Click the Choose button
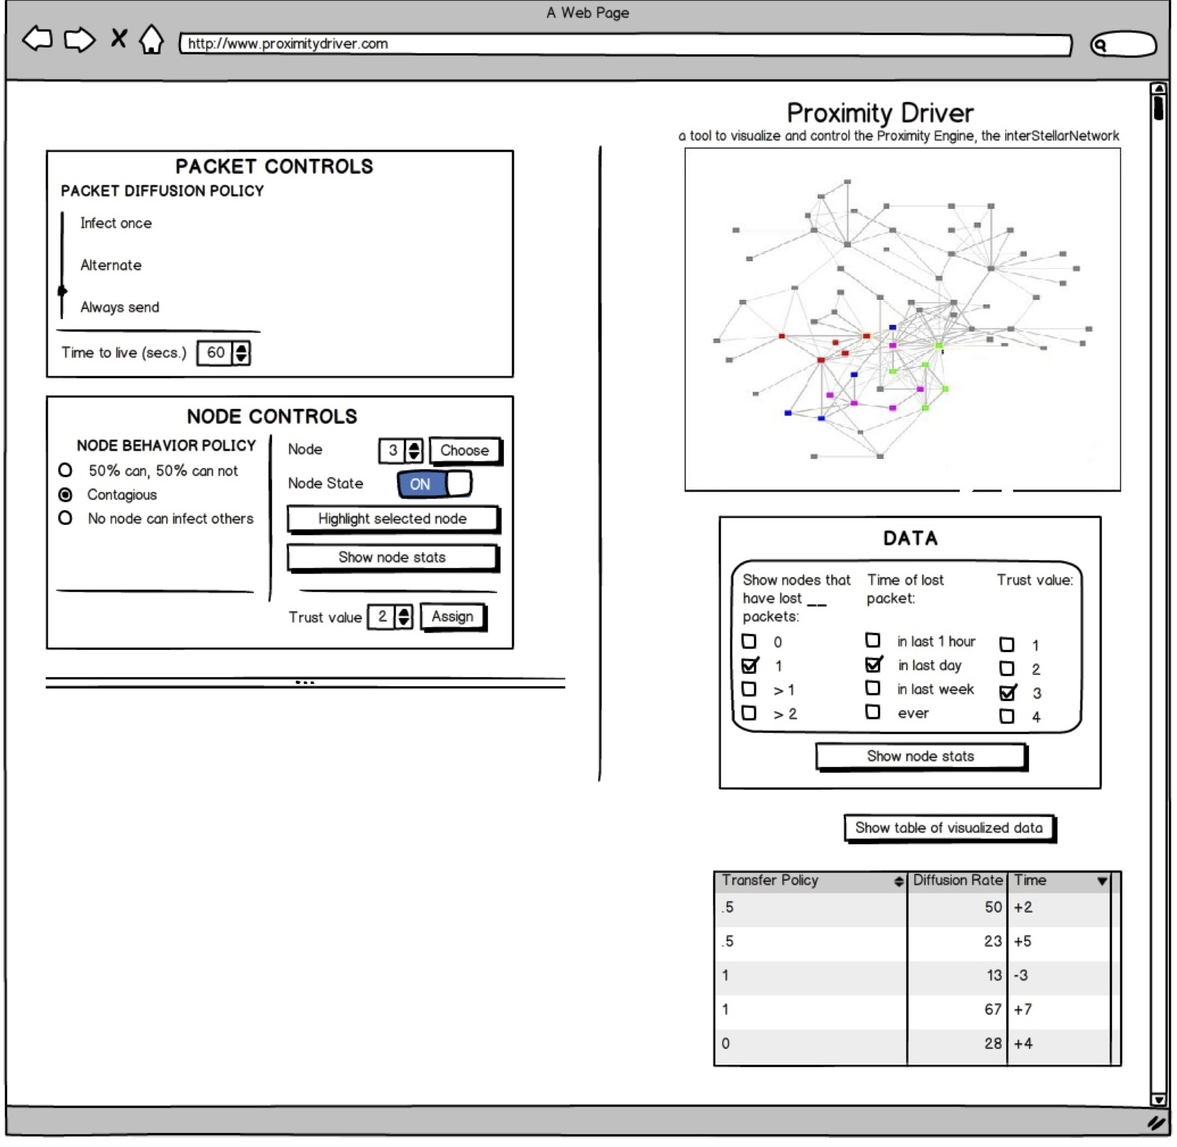This screenshot has width=1177, height=1147. 465,450
